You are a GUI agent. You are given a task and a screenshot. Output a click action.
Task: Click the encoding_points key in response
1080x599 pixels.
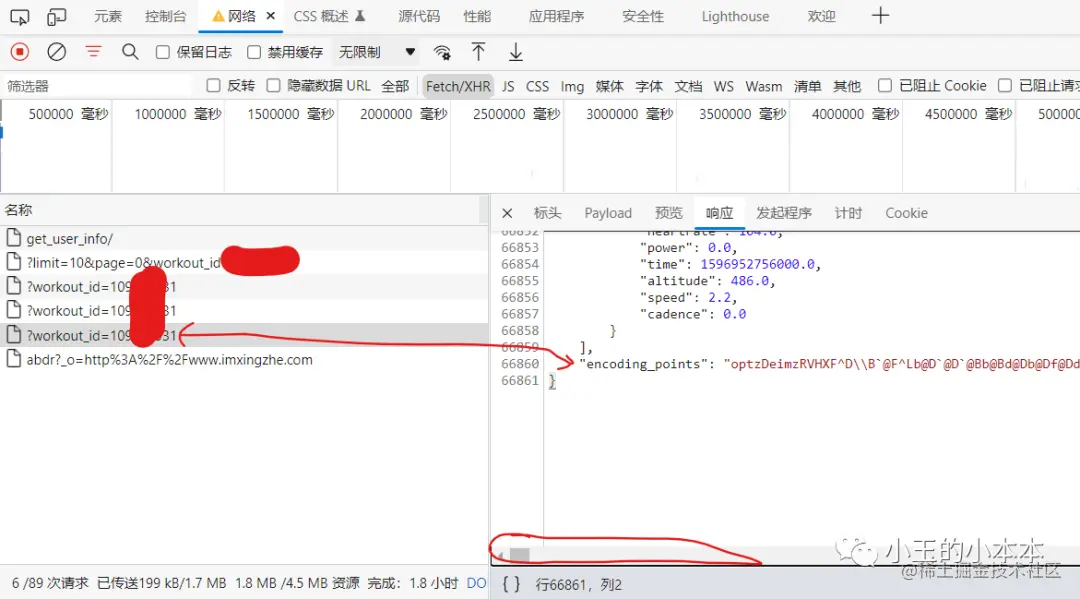[644, 364]
